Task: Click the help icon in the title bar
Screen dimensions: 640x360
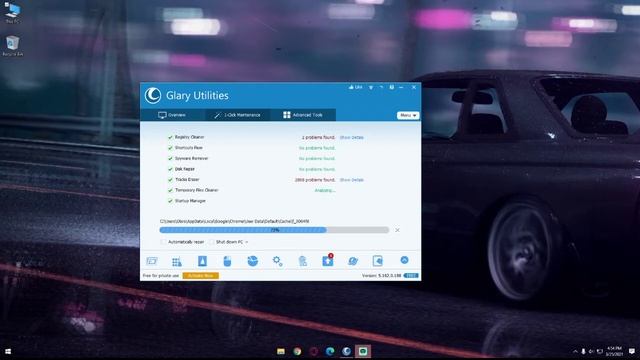Action: coord(391,87)
